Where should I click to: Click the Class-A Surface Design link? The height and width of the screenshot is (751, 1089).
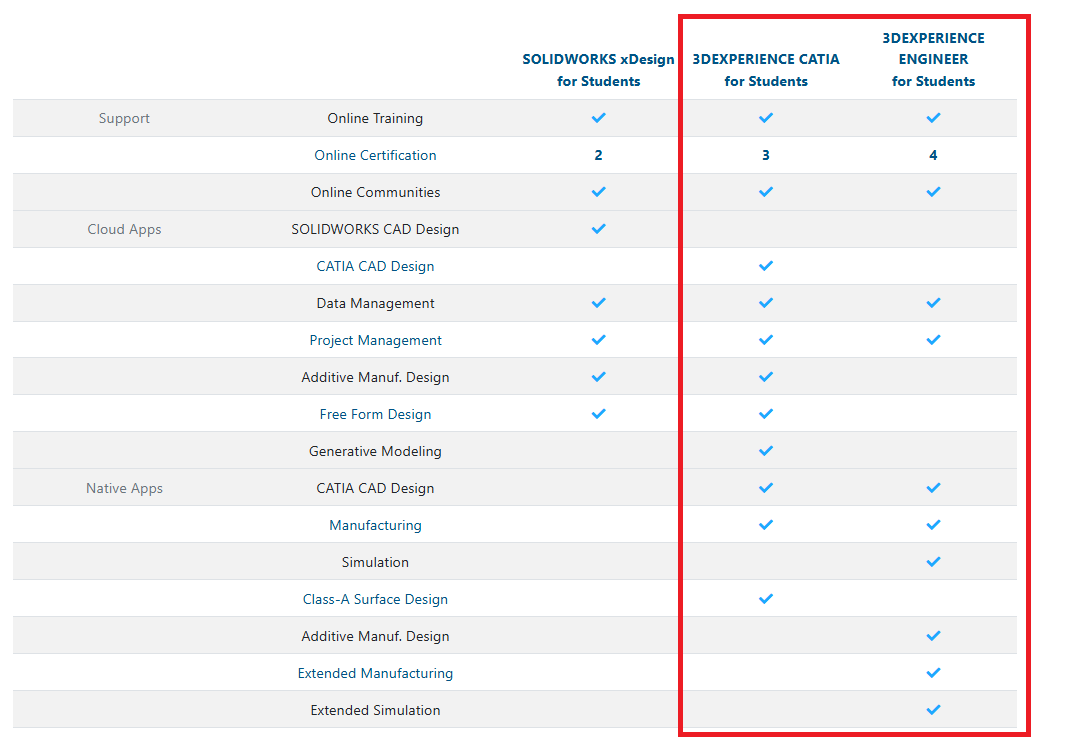pyautogui.click(x=375, y=599)
